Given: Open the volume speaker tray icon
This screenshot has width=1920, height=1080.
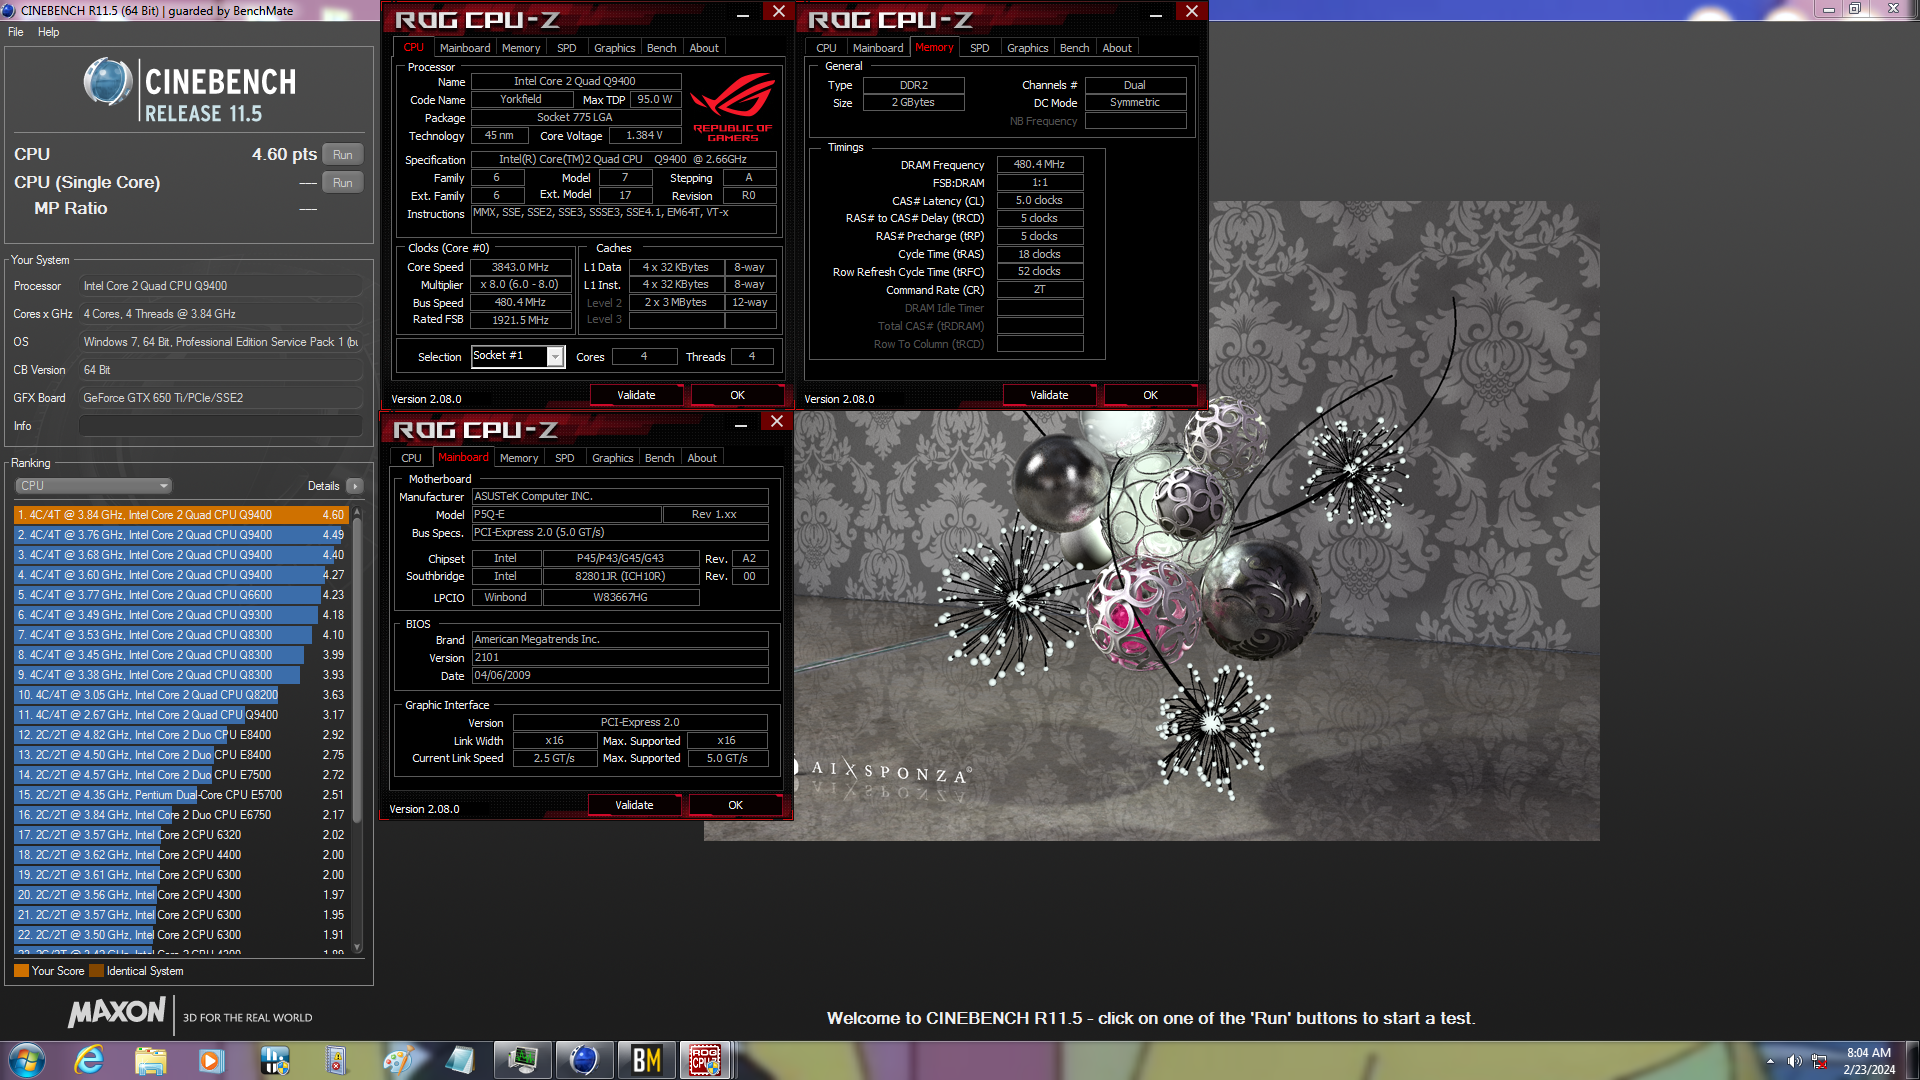Looking at the screenshot, I should (1794, 1061).
